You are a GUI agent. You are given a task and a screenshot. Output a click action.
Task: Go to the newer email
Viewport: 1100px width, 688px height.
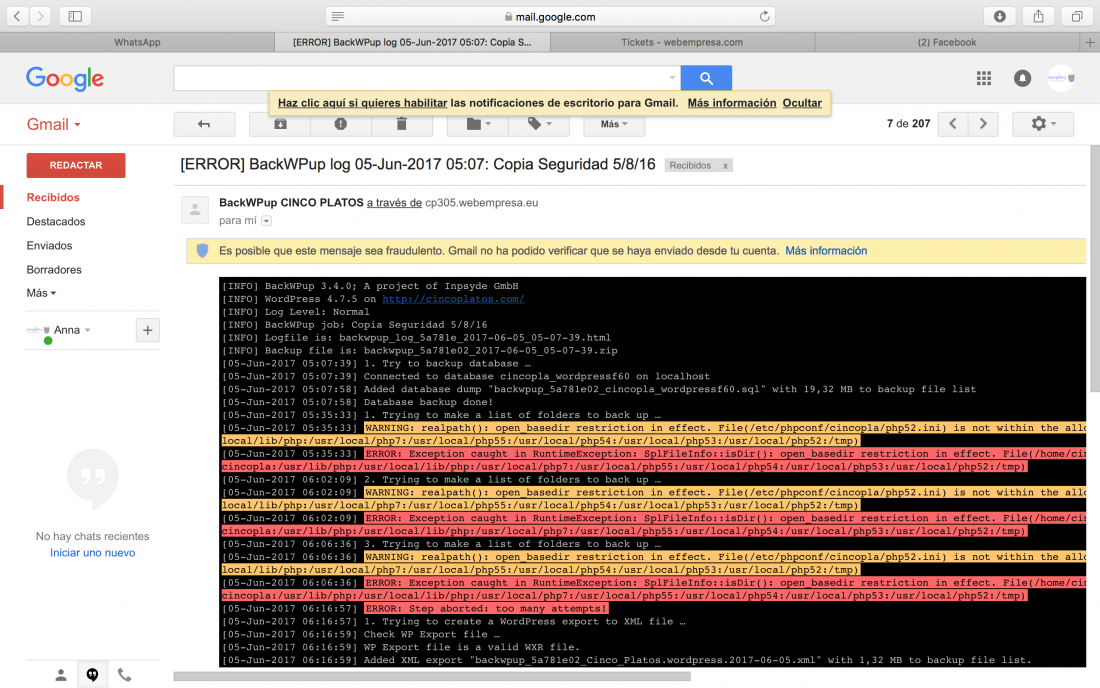point(953,124)
